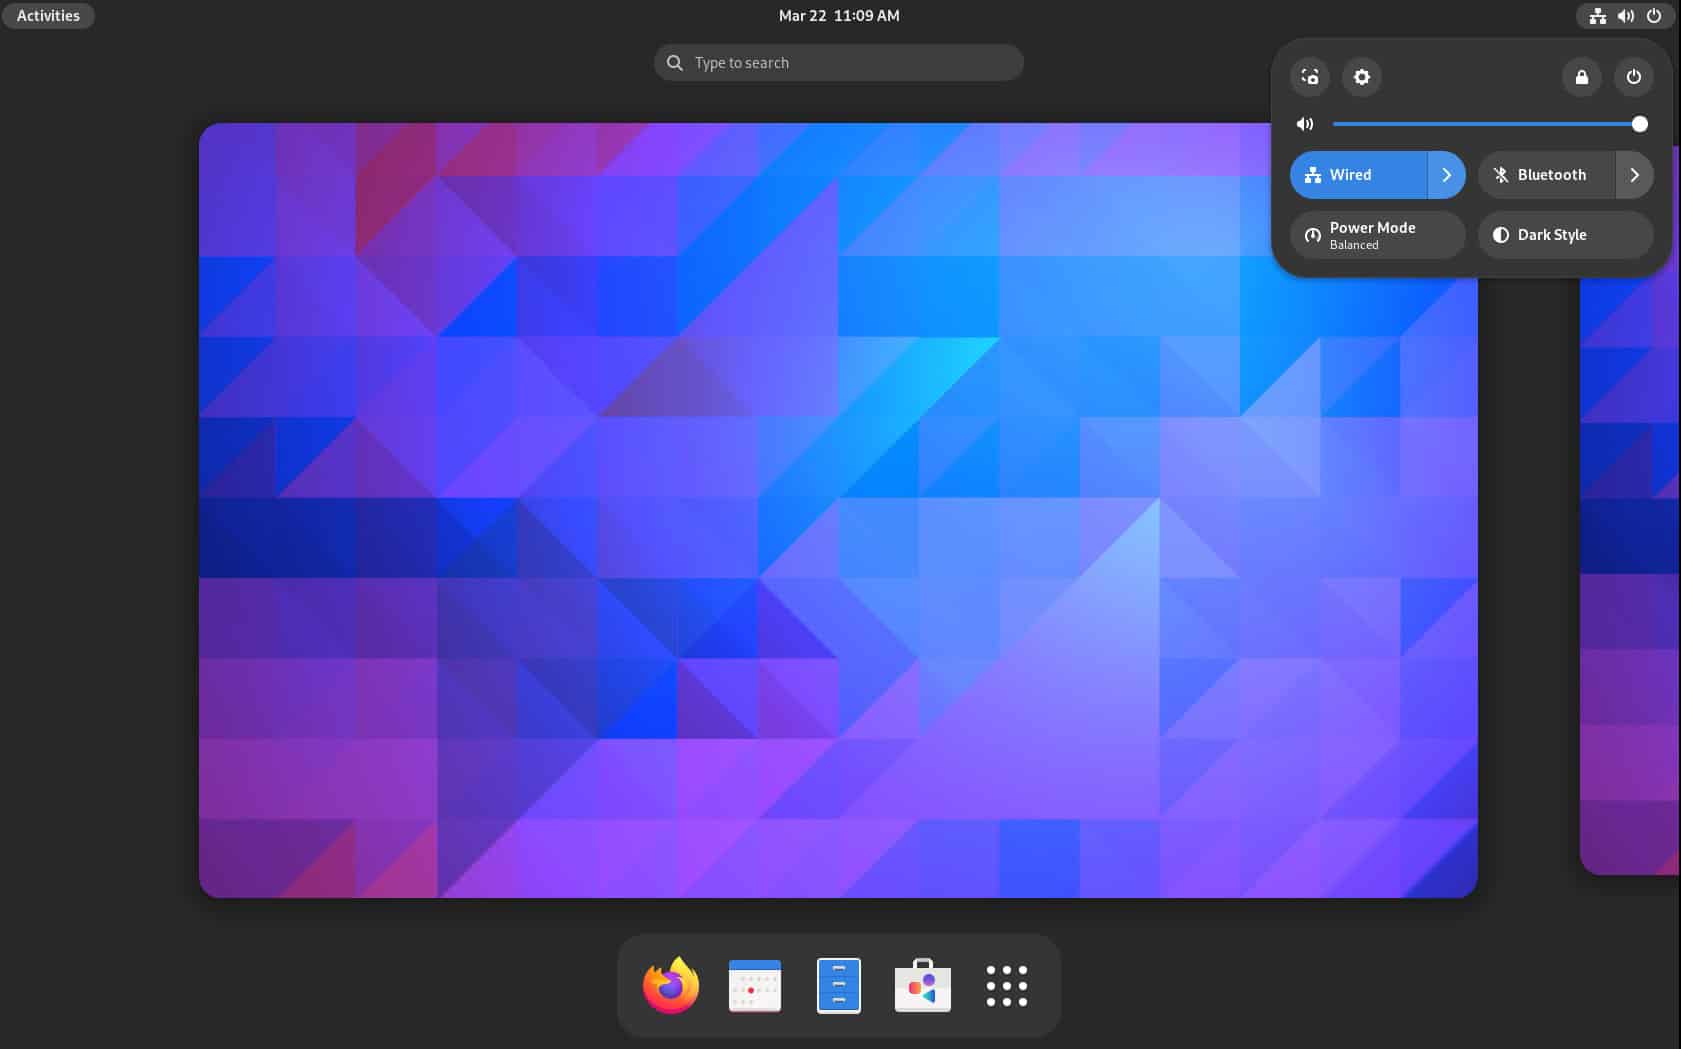The height and width of the screenshot is (1049, 1681).
Task: Open Settings with the gear icon
Action: (1361, 77)
